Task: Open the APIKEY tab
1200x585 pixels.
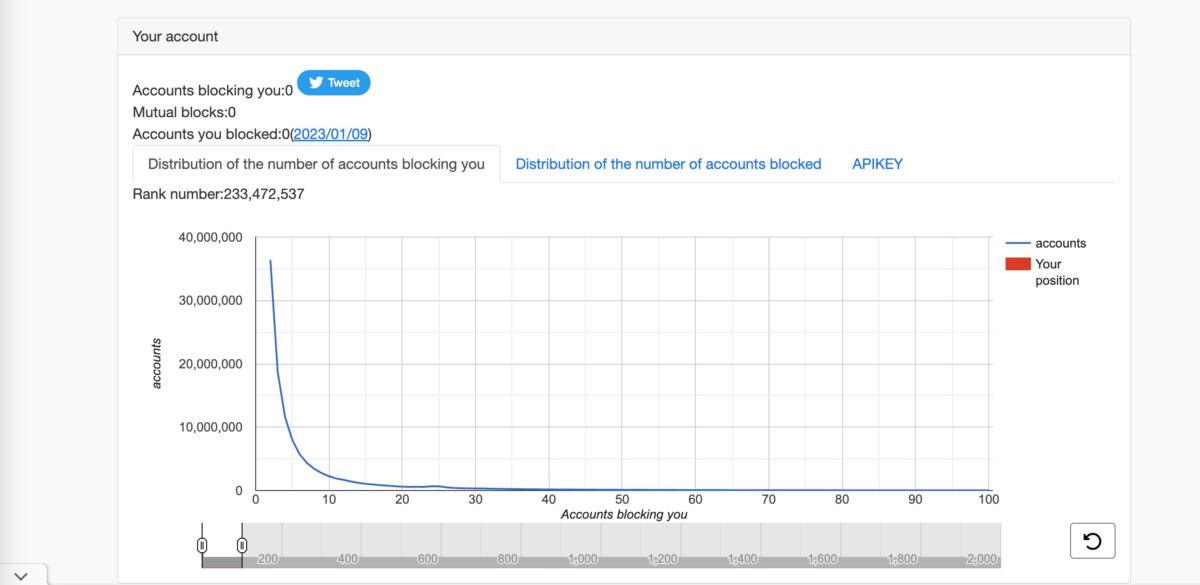Action: click(877, 164)
